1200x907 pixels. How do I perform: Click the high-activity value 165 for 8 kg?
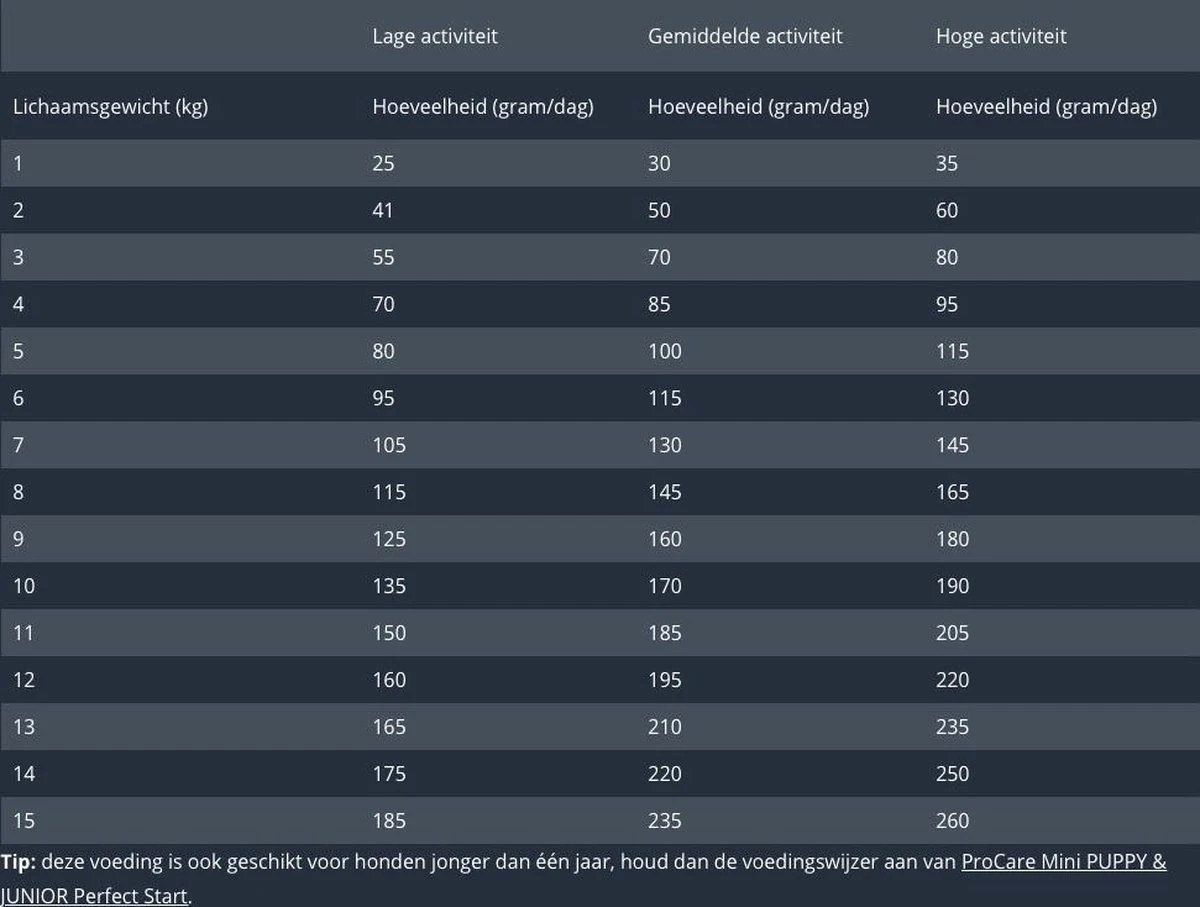click(x=952, y=492)
